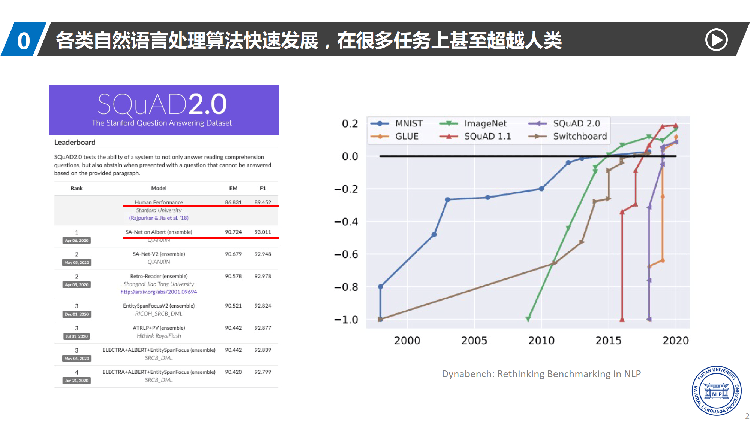Click the Leaderboard heading
The width and height of the screenshot is (750, 421).
tap(75, 142)
